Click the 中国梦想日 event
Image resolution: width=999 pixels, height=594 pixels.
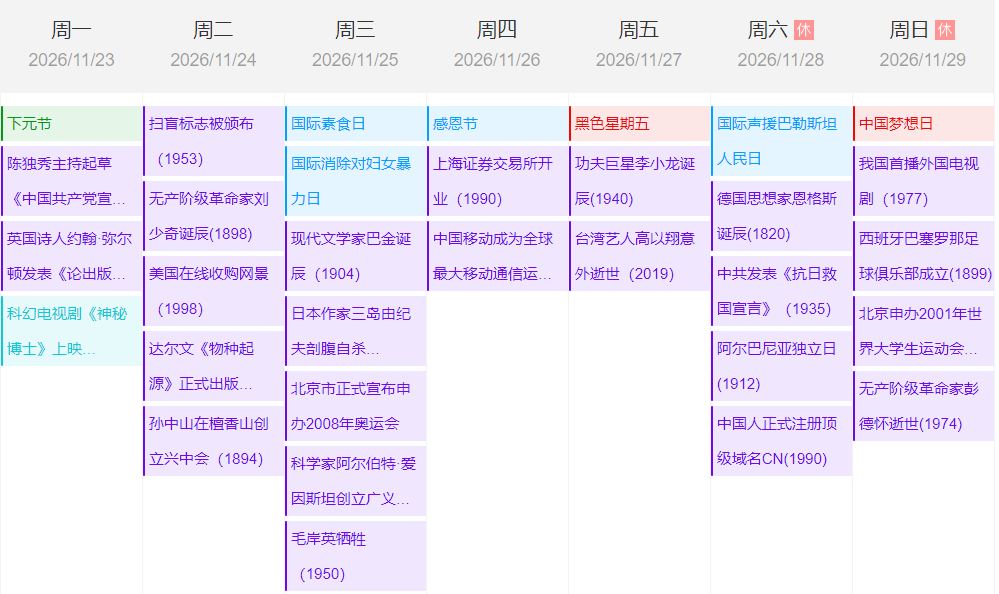[x=923, y=124]
